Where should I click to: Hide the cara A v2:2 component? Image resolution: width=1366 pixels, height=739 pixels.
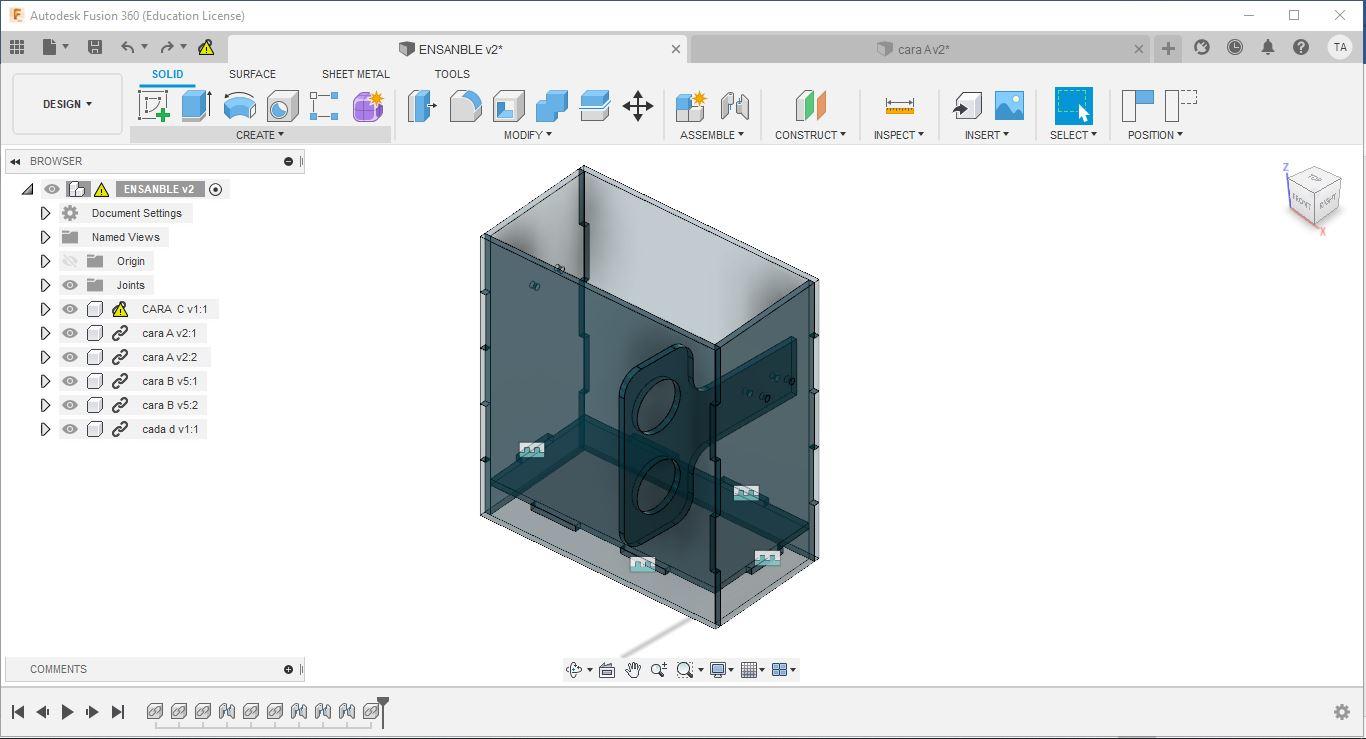[70, 357]
